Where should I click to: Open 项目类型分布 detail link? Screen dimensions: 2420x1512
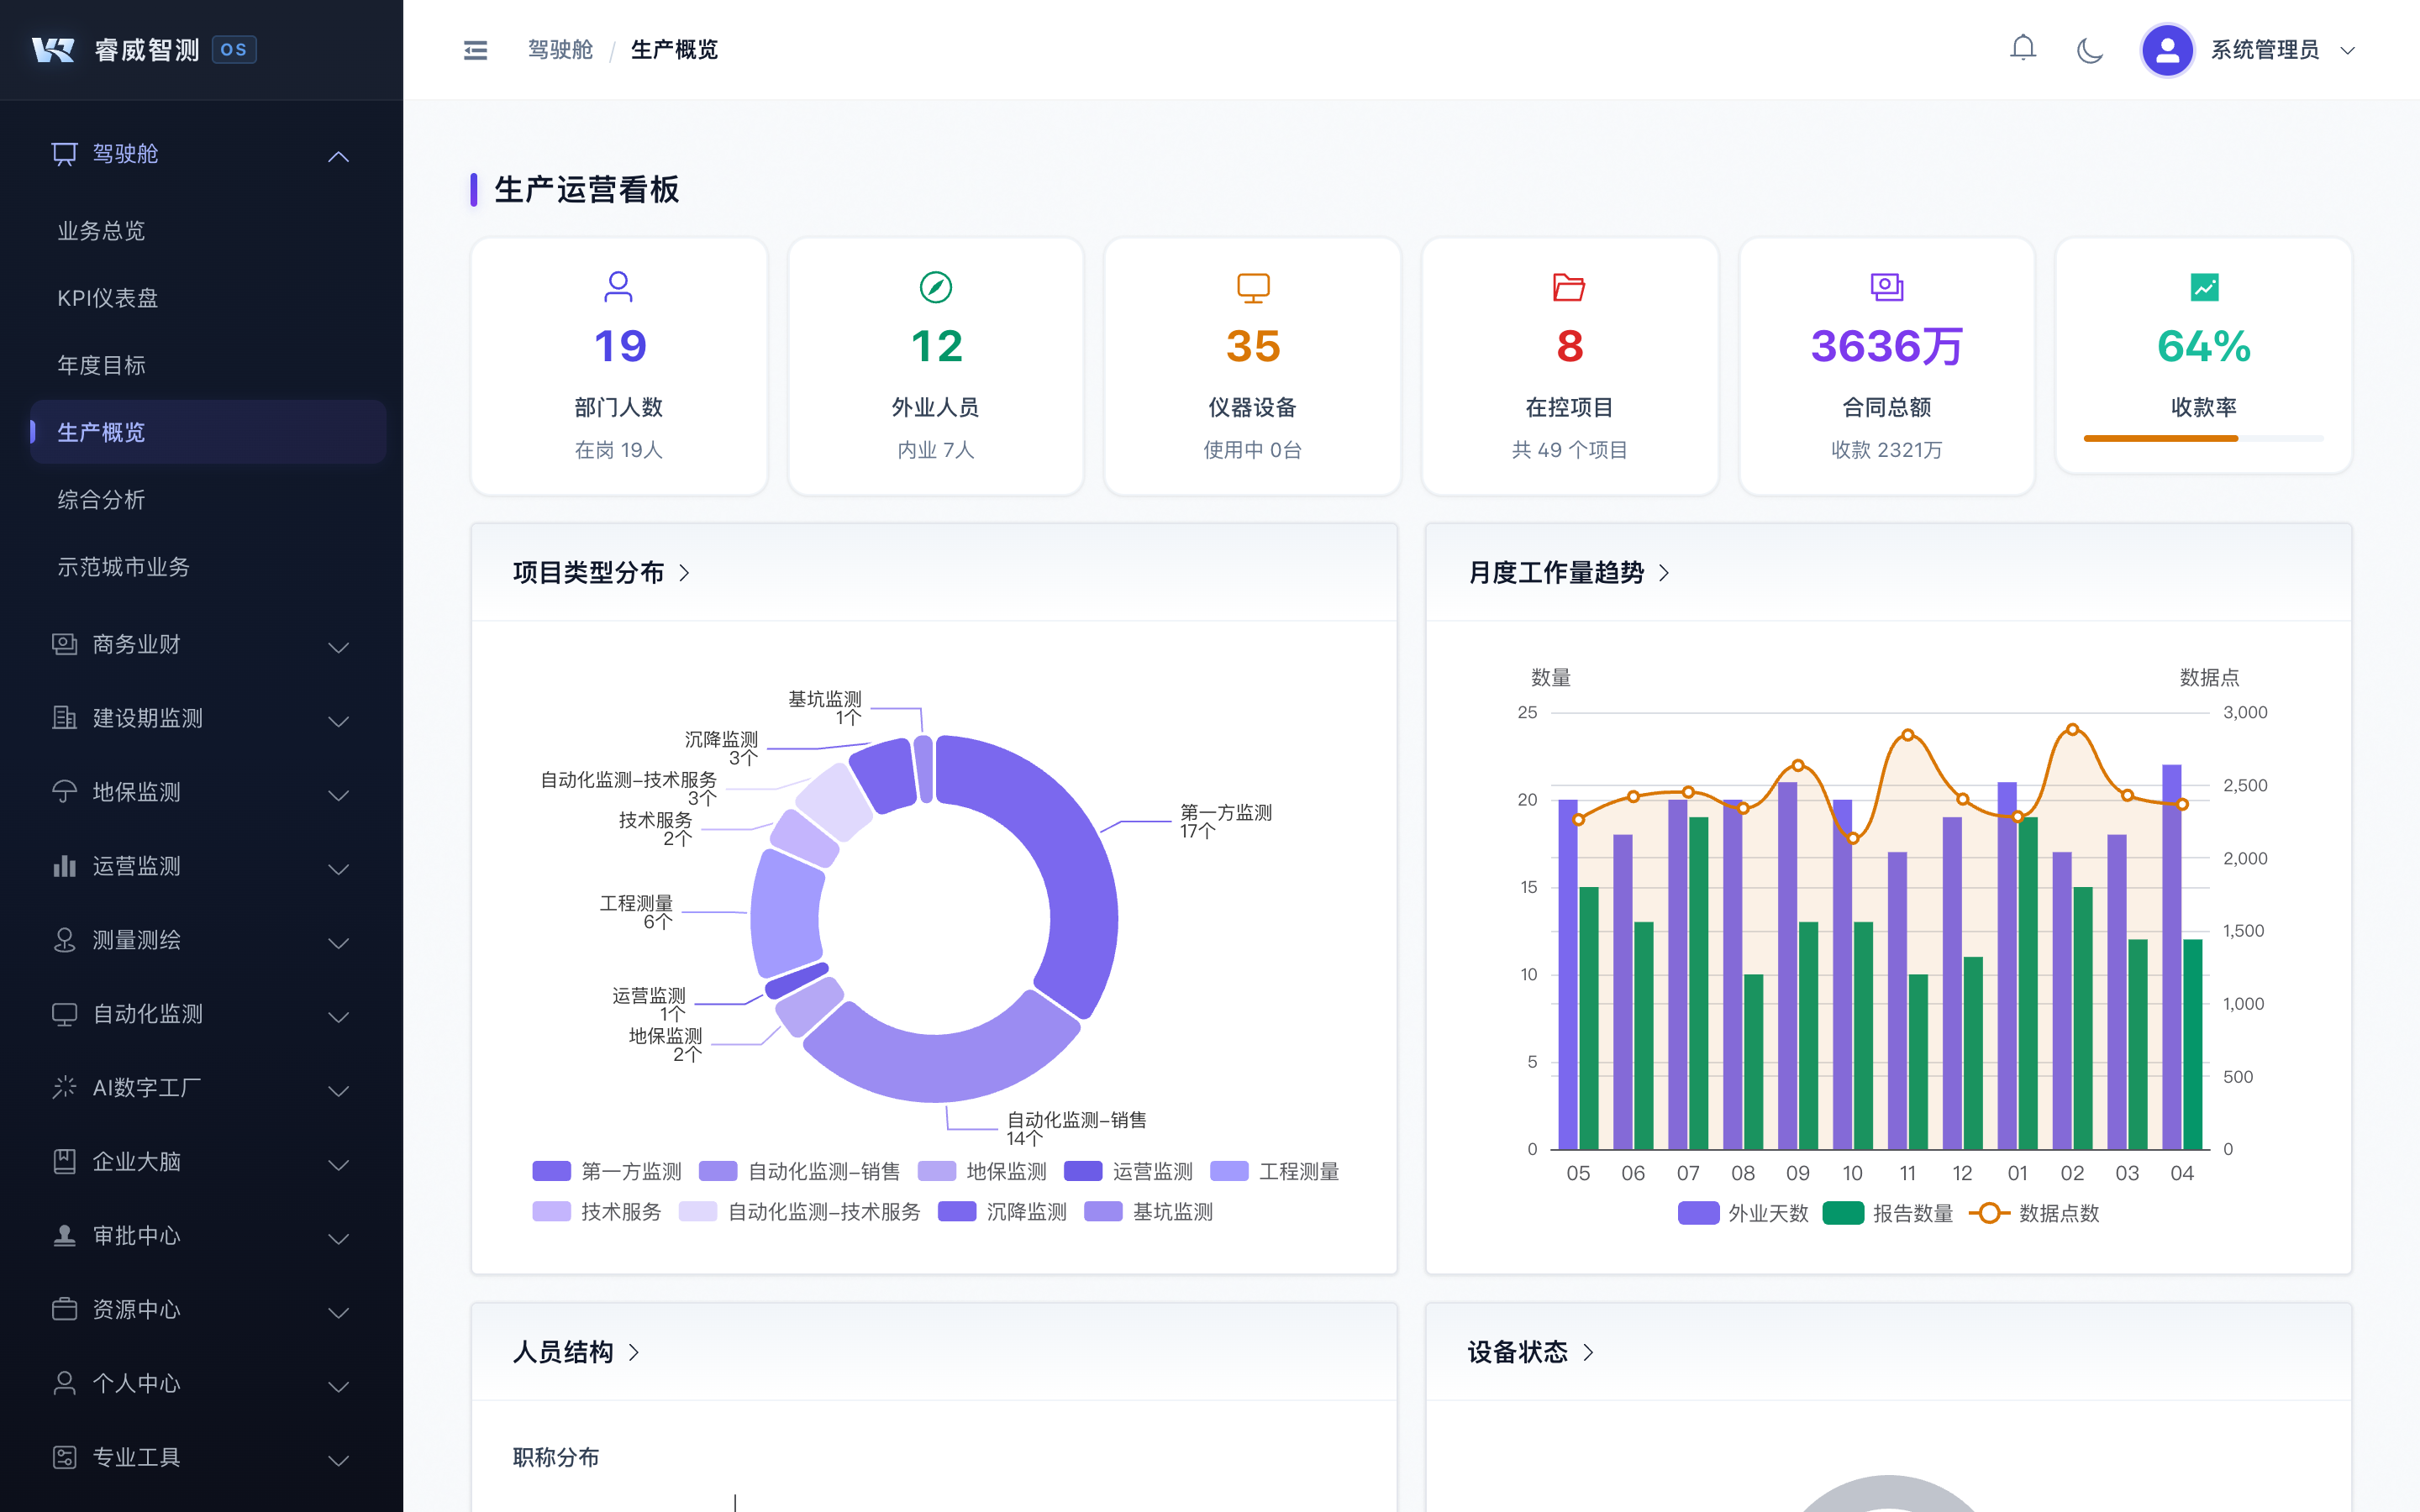coord(601,572)
